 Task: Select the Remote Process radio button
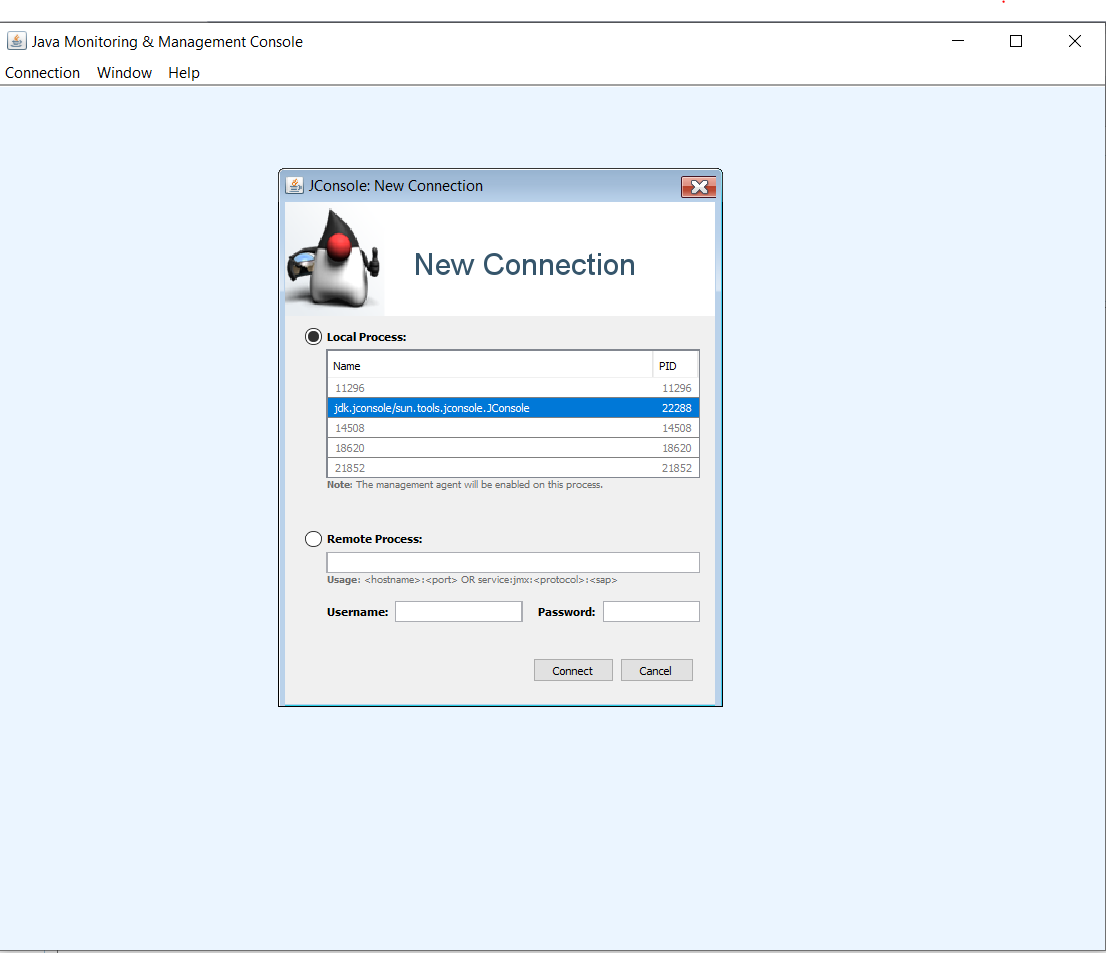click(313, 539)
